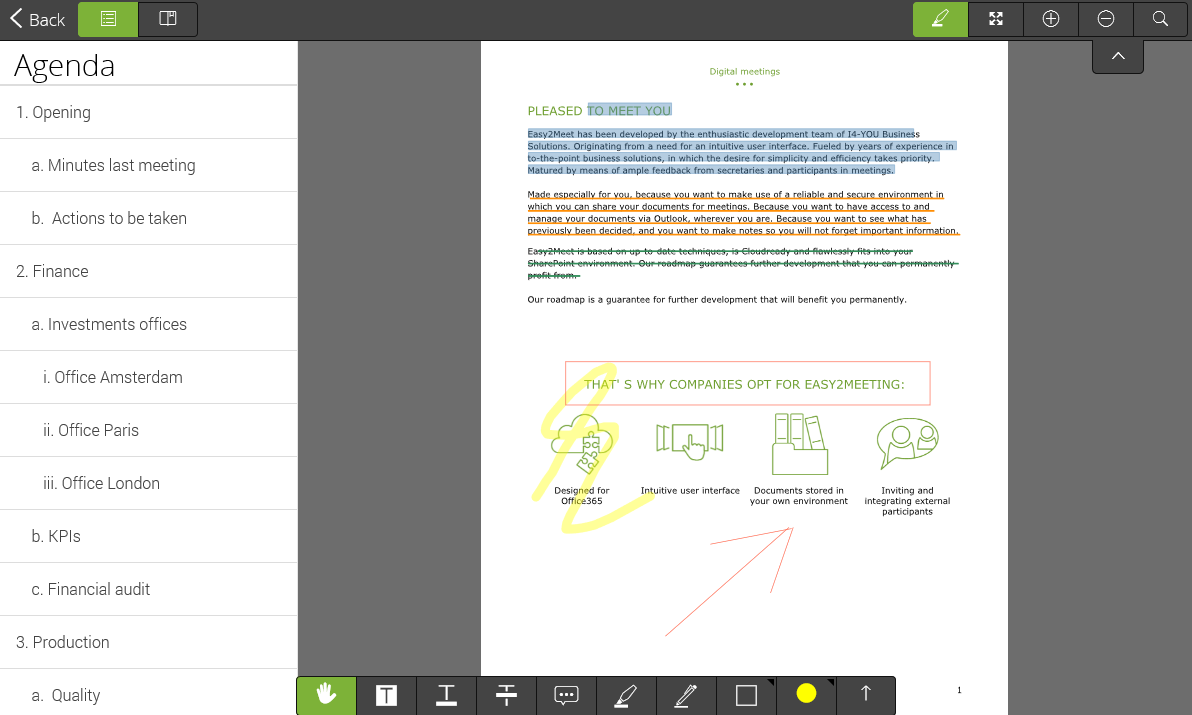Click the THAT'S WHY COMPANIES OPT heading
This screenshot has height=715, width=1192.
tap(744, 384)
